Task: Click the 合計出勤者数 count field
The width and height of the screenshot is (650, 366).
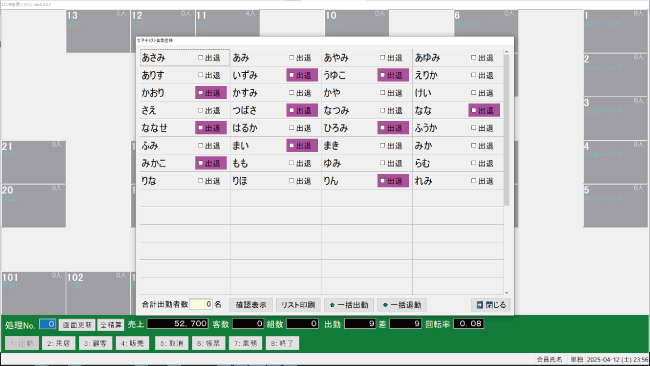Action: pos(201,304)
